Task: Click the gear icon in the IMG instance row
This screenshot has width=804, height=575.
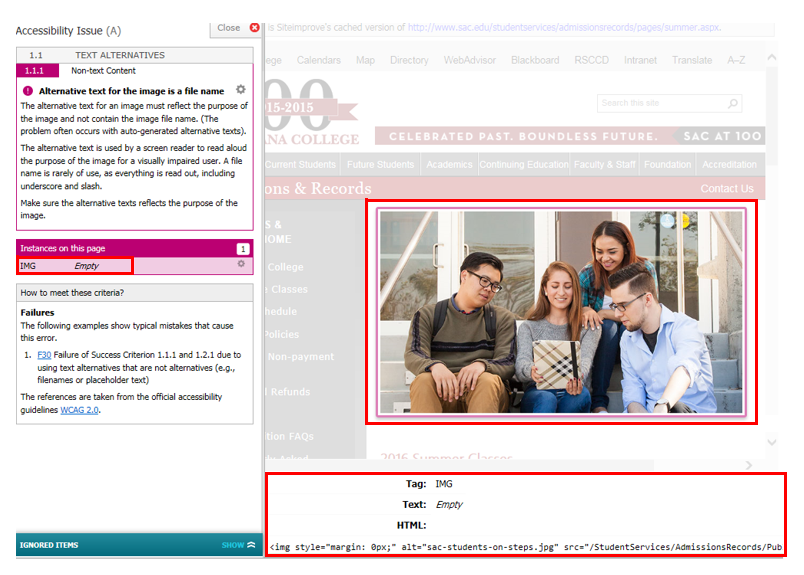Action: click(241, 264)
